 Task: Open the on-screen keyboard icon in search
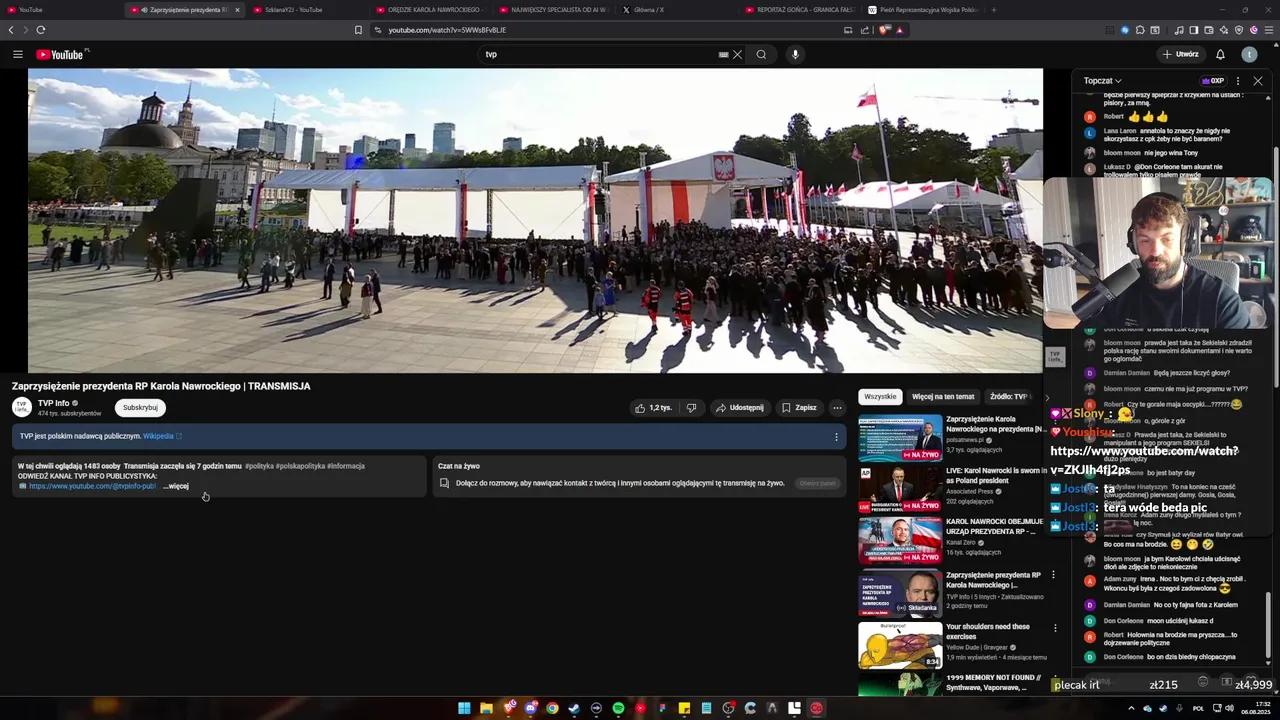[723, 54]
